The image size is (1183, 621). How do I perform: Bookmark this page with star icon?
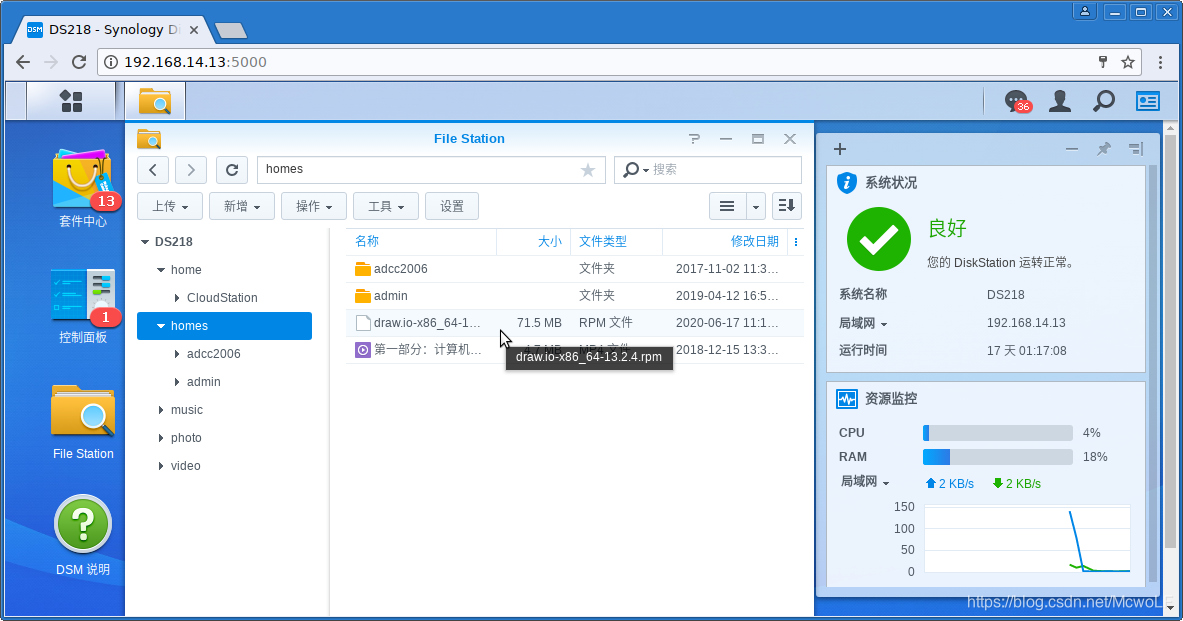[1128, 62]
